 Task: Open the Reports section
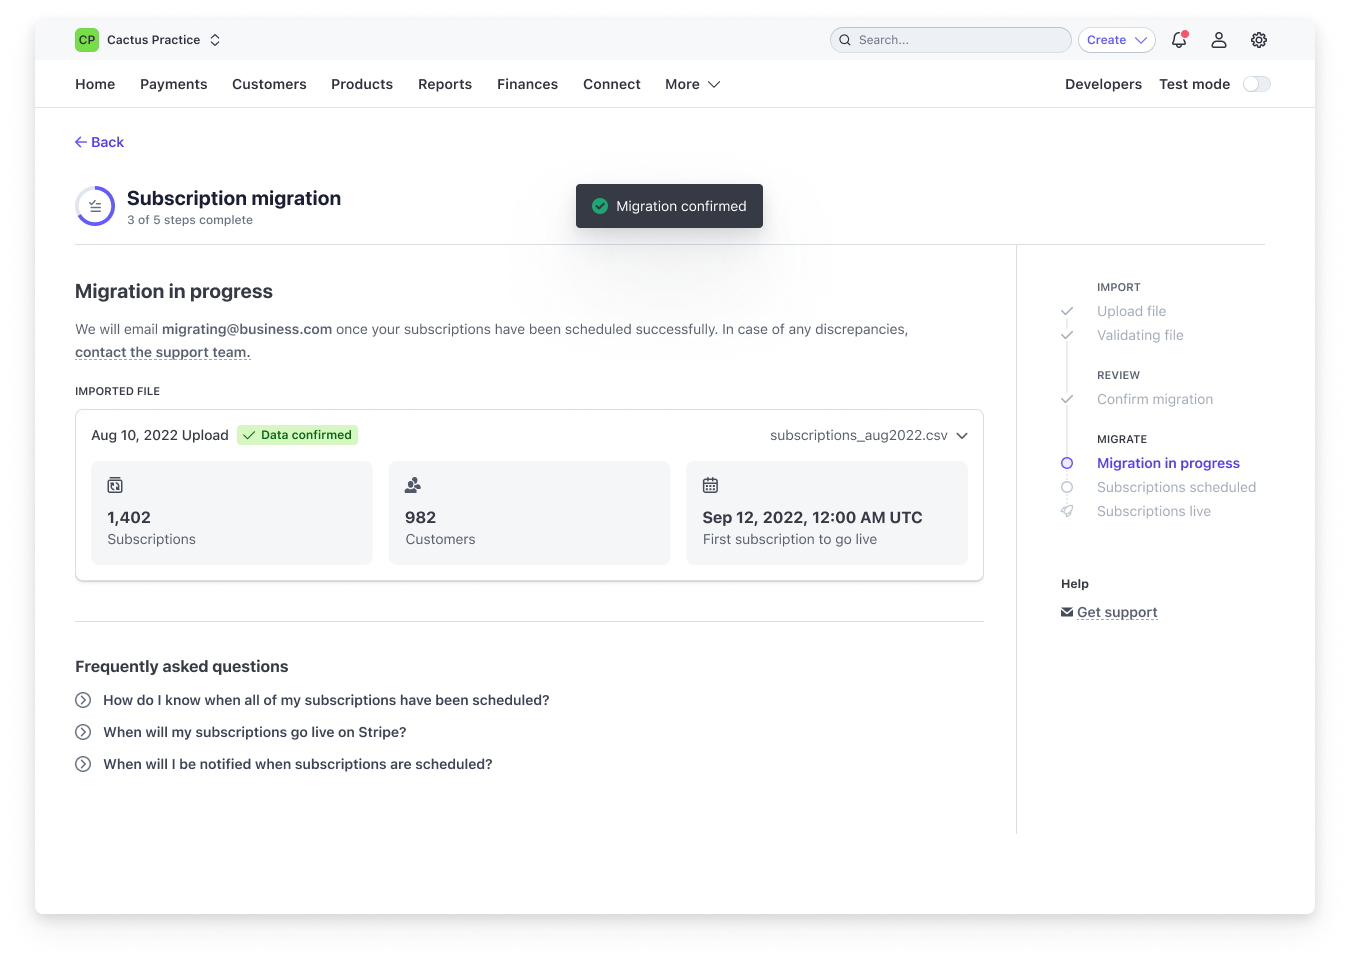444,84
